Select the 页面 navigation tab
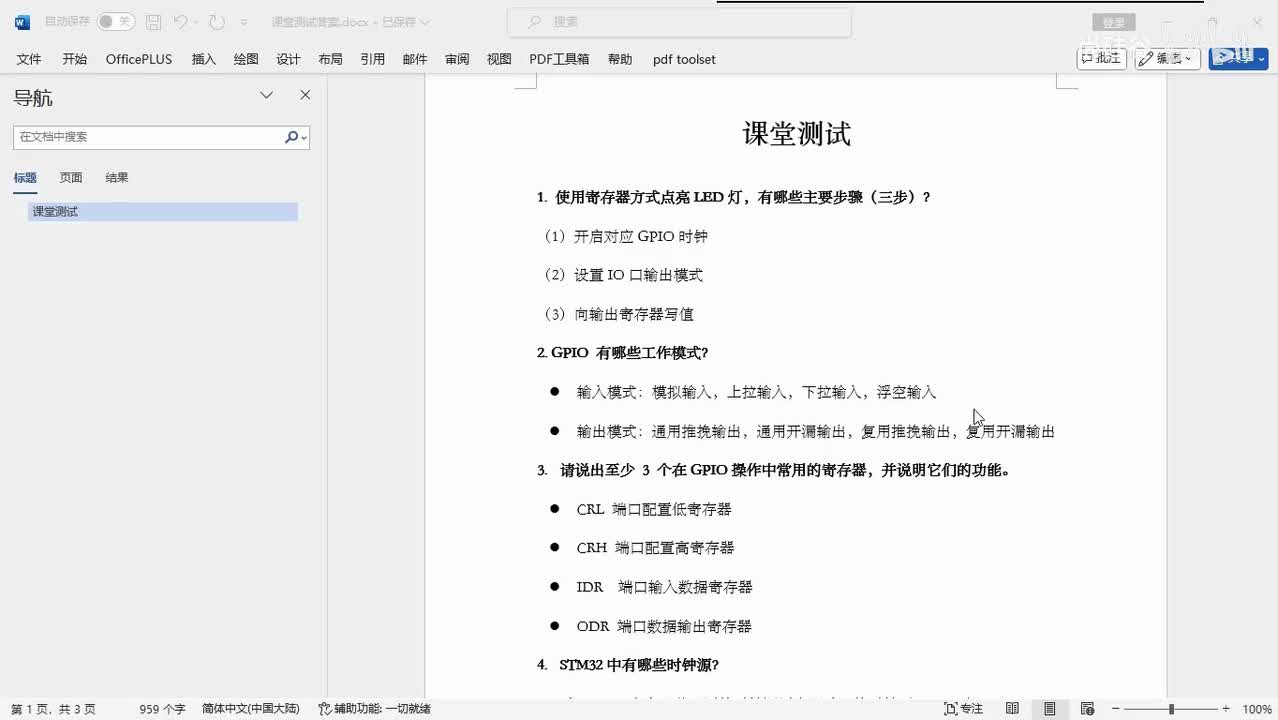 click(71, 178)
